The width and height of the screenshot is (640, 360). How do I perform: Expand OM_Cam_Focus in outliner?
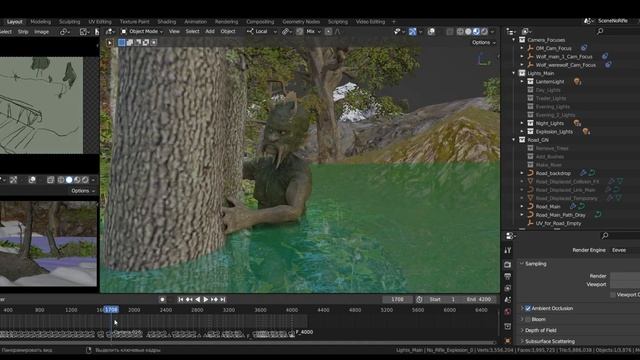click(522, 48)
